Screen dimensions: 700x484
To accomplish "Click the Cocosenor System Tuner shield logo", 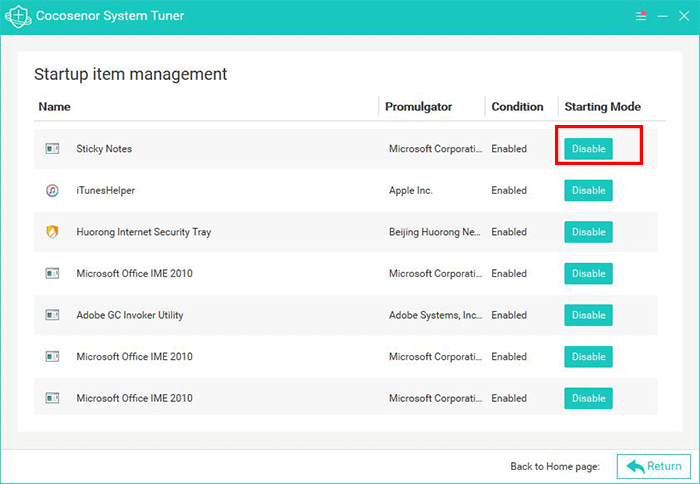I will tap(18, 16).
